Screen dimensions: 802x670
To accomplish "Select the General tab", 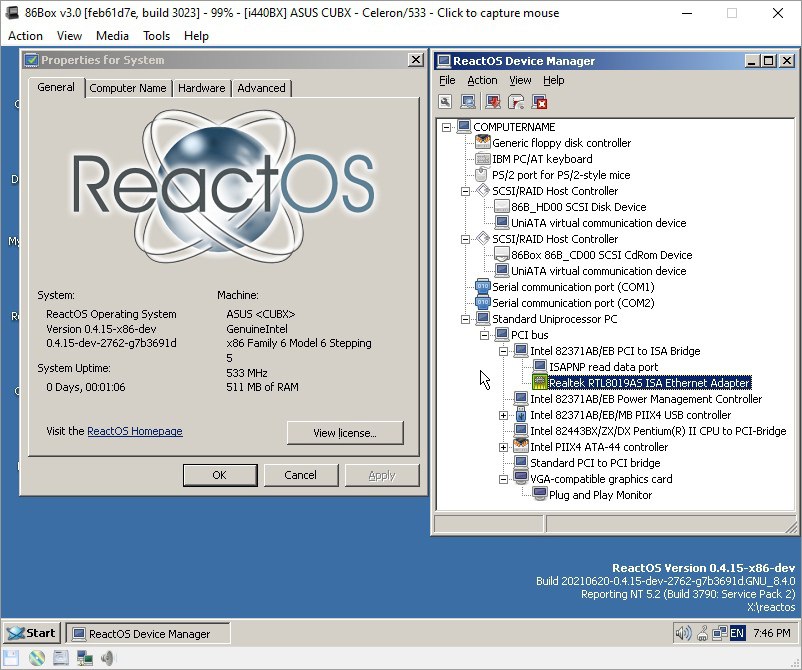I will tap(56, 87).
